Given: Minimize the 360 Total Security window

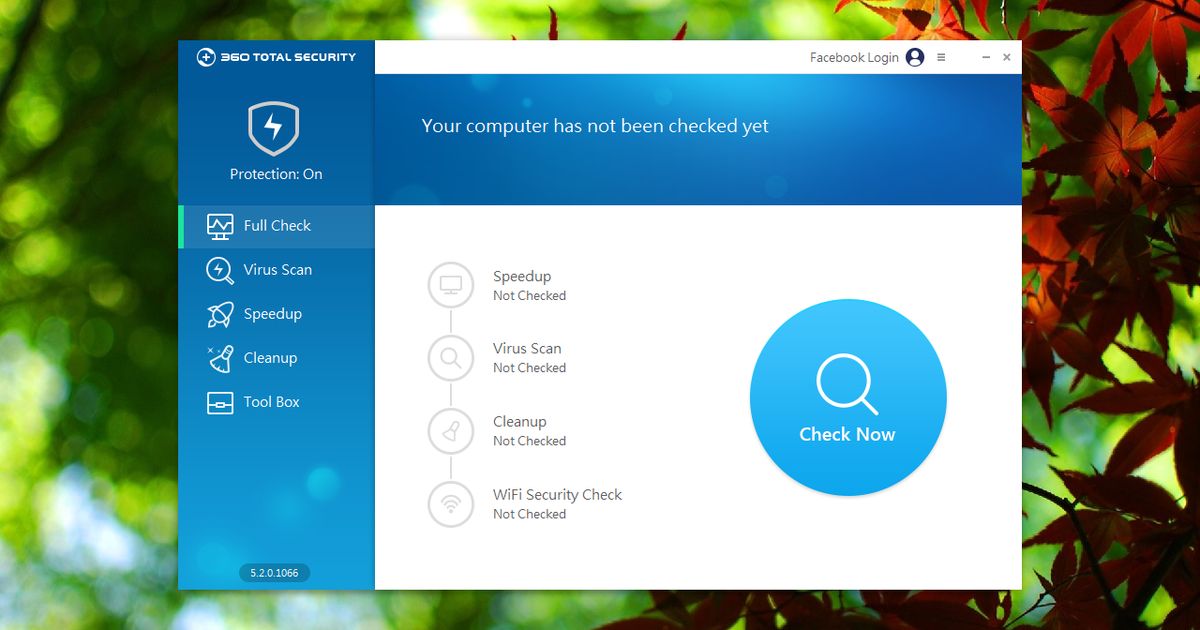Looking at the screenshot, I should tap(985, 58).
